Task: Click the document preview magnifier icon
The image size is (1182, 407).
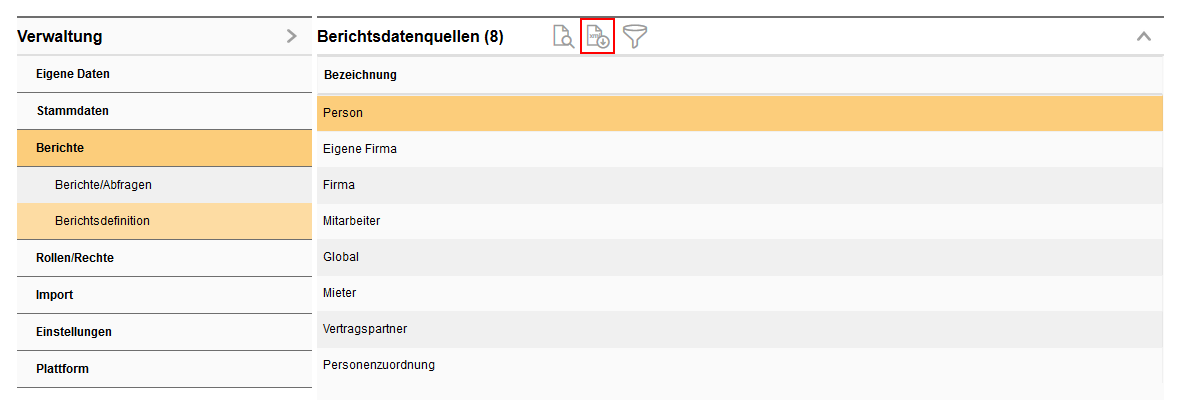Action: [x=563, y=37]
